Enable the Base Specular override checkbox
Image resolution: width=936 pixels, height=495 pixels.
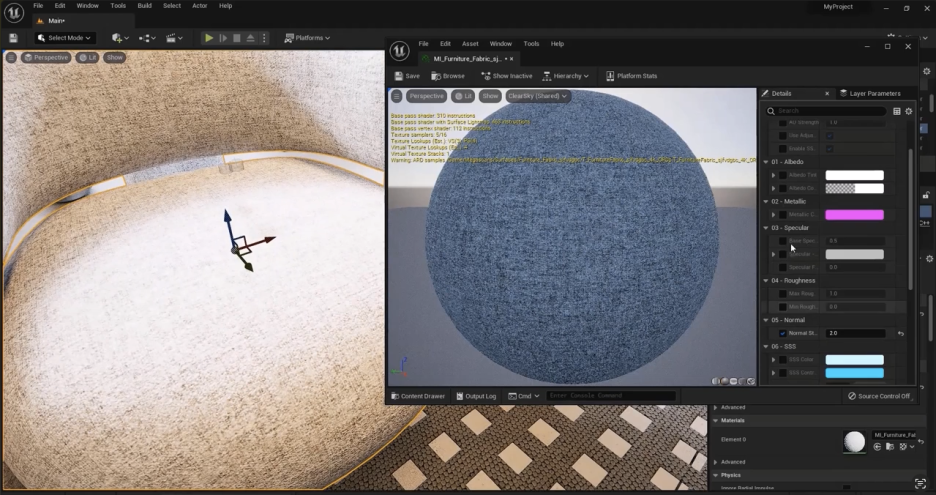coord(783,241)
